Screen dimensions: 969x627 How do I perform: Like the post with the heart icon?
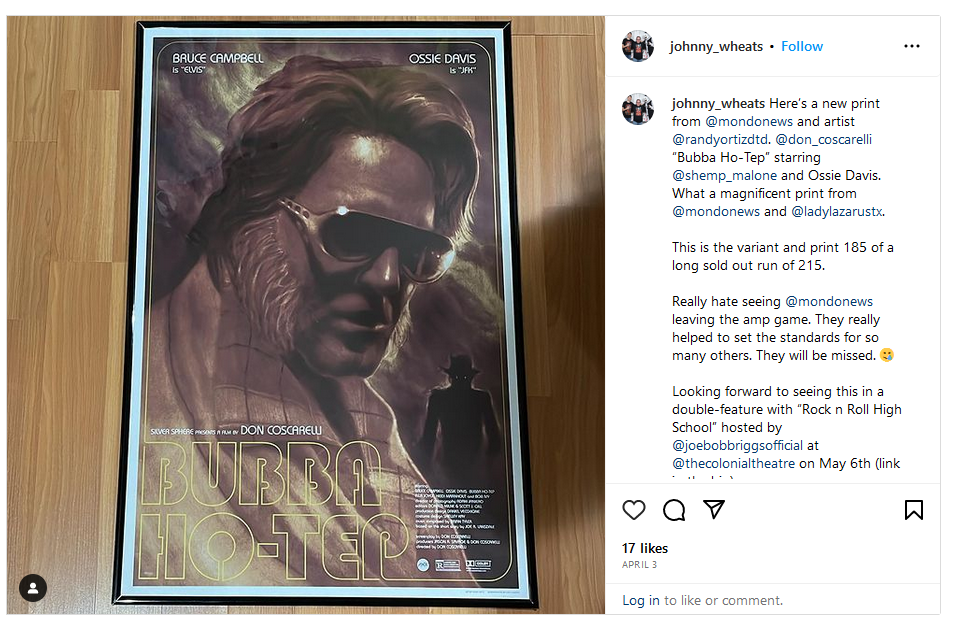click(633, 510)
